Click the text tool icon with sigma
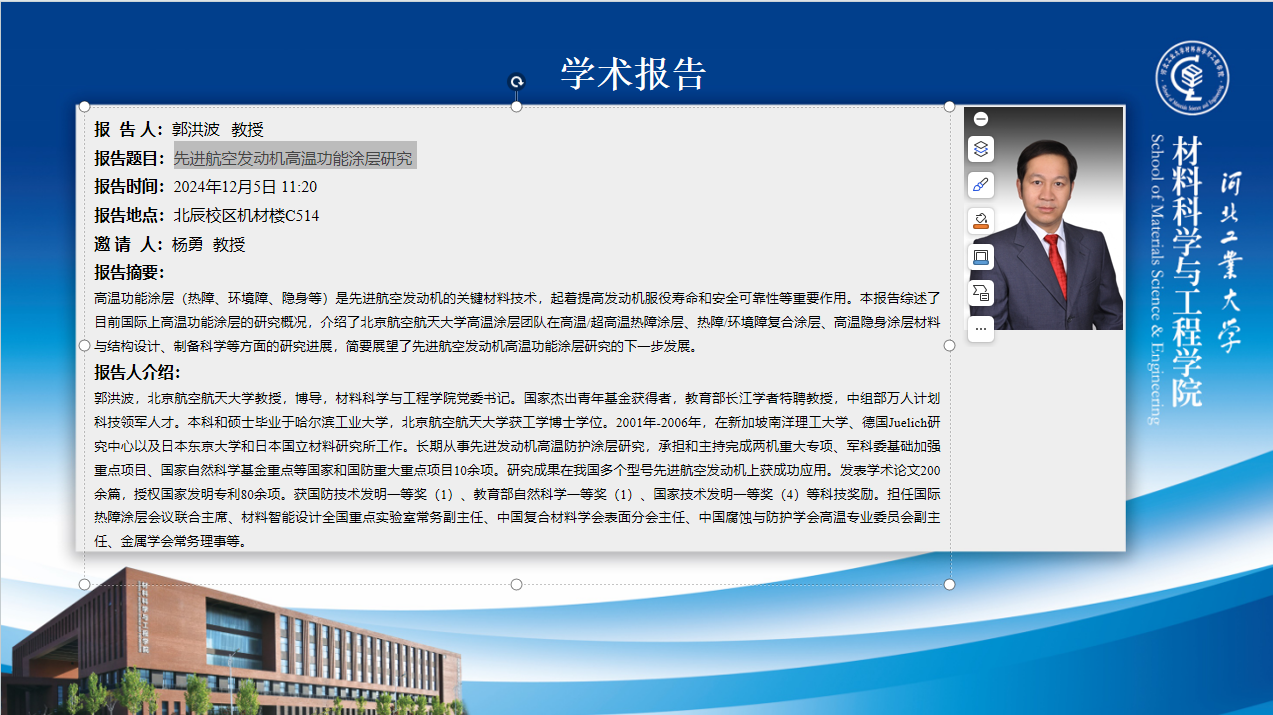Viewport: 1273px width, 715px height. tap(981, 292)
